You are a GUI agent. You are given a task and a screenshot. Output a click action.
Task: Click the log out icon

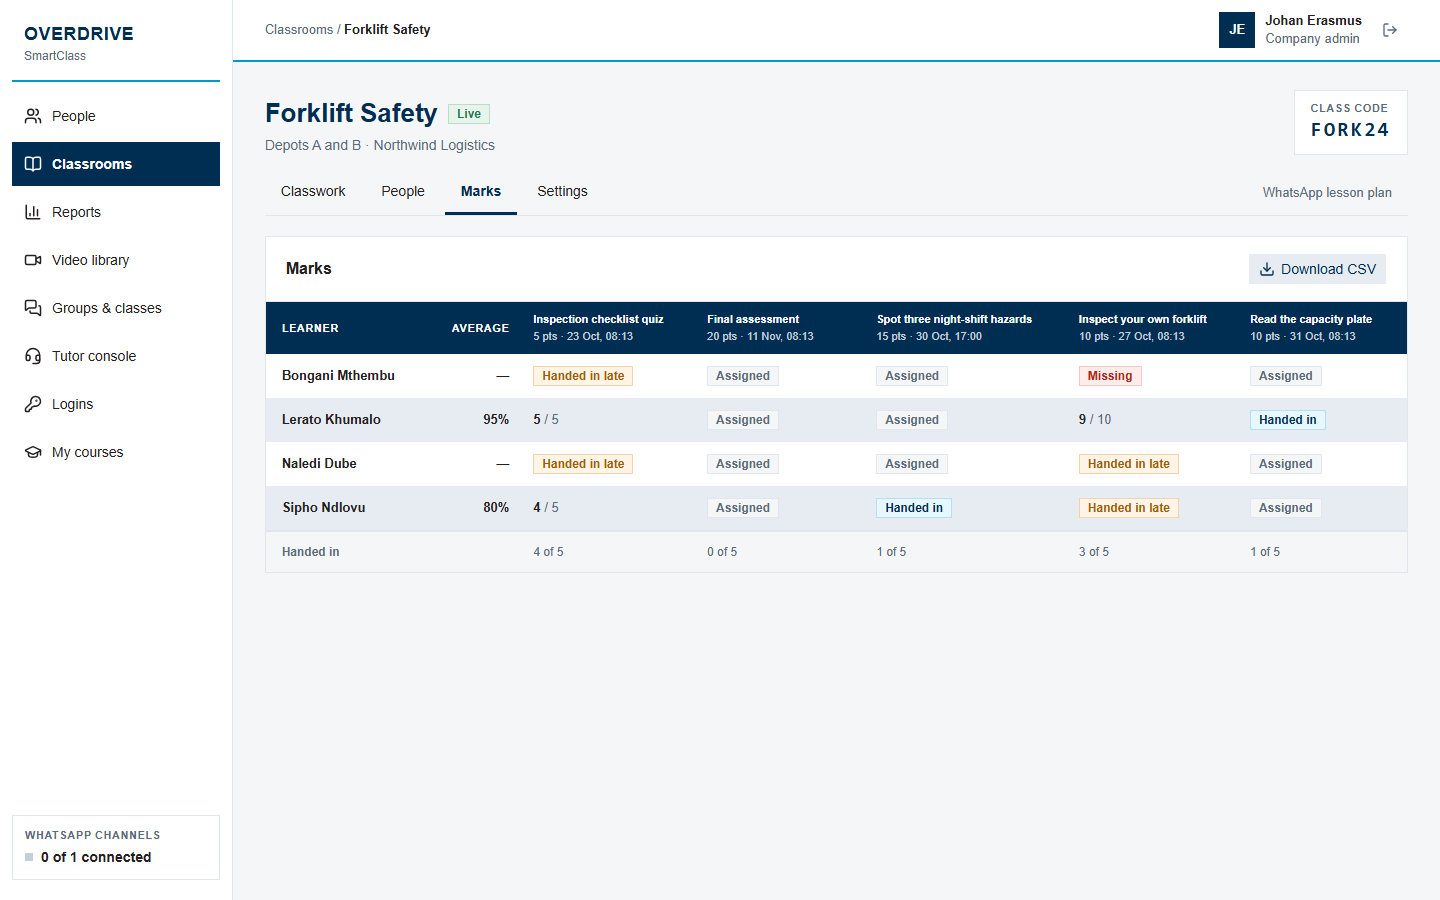(1390, 30)
